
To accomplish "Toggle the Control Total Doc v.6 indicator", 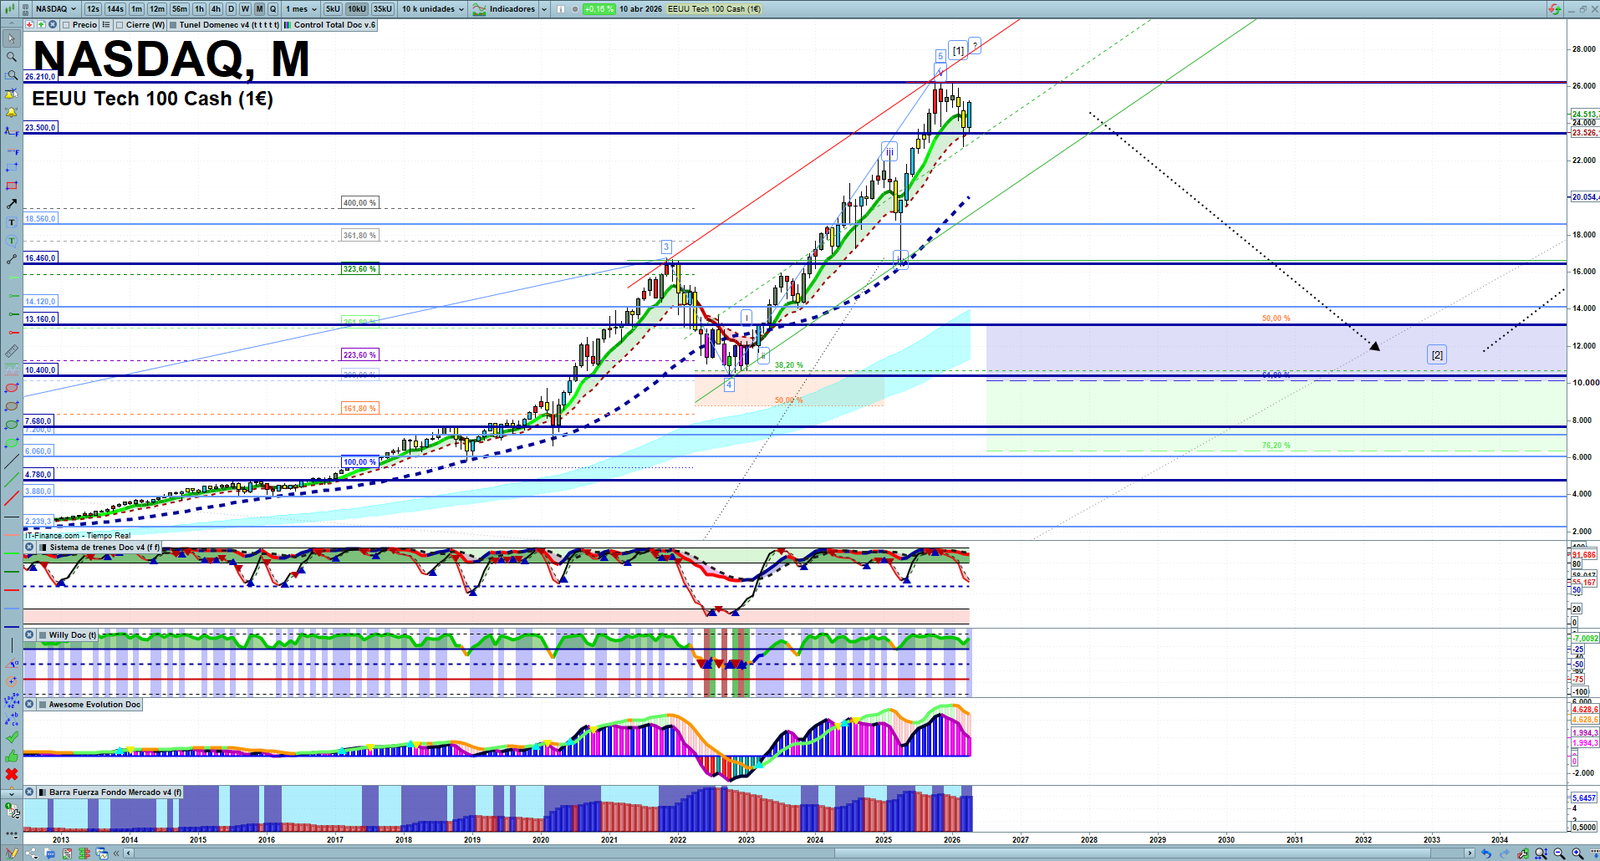I will (288, 25).
